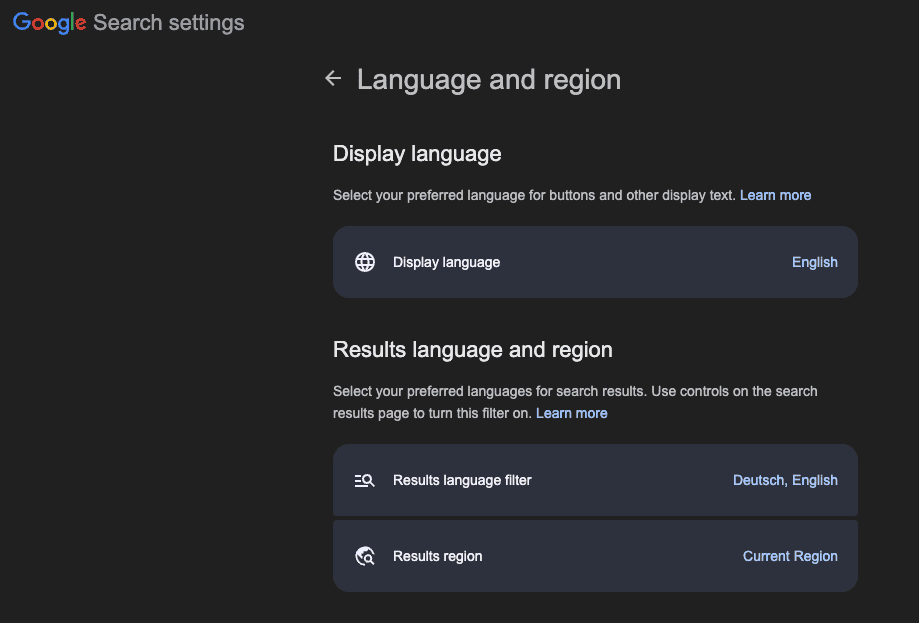This screenshot has height=623, width=919.
Task: Click the Display language label text
Action: point(446,262)
